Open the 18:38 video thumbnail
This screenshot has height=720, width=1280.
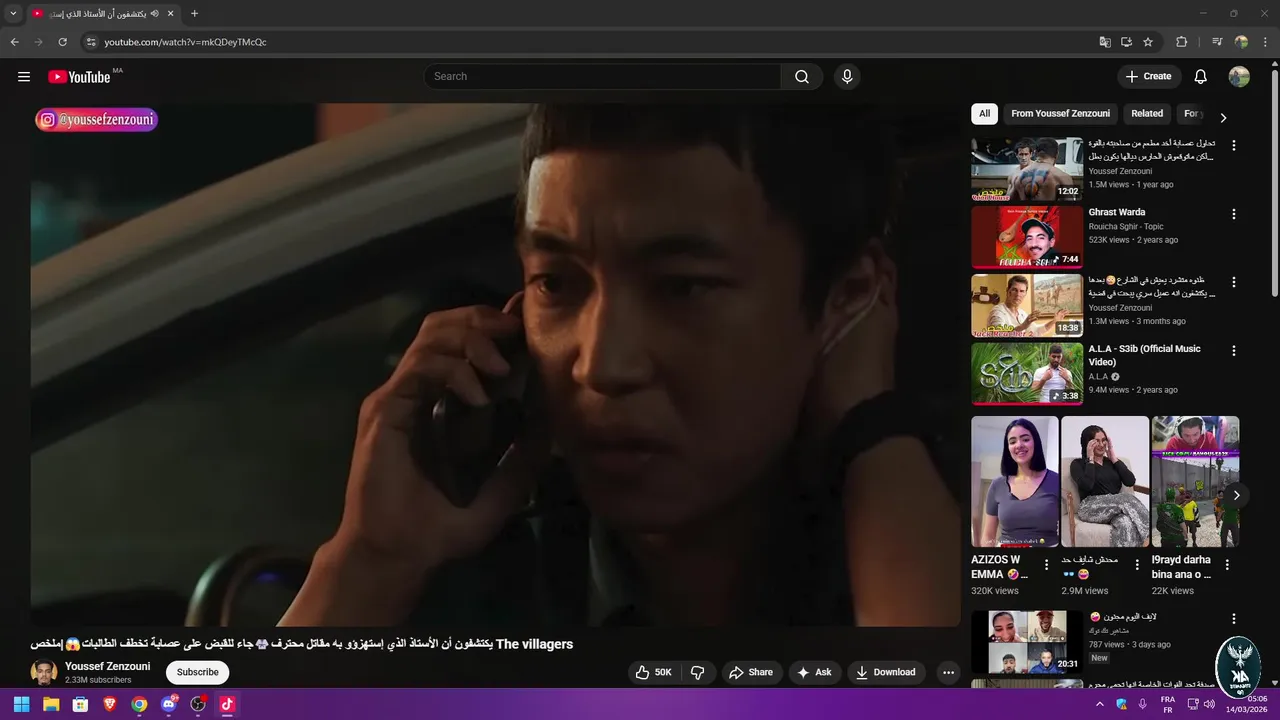point(1027,306)
